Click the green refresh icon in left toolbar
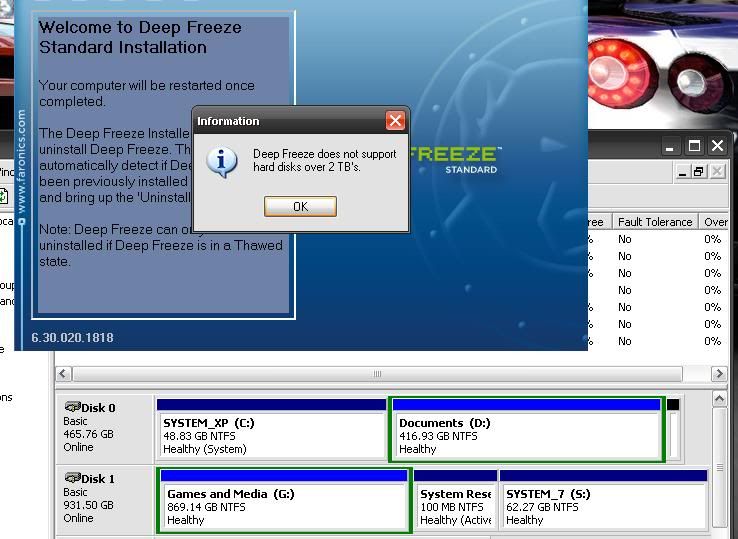 coord(3,195)
